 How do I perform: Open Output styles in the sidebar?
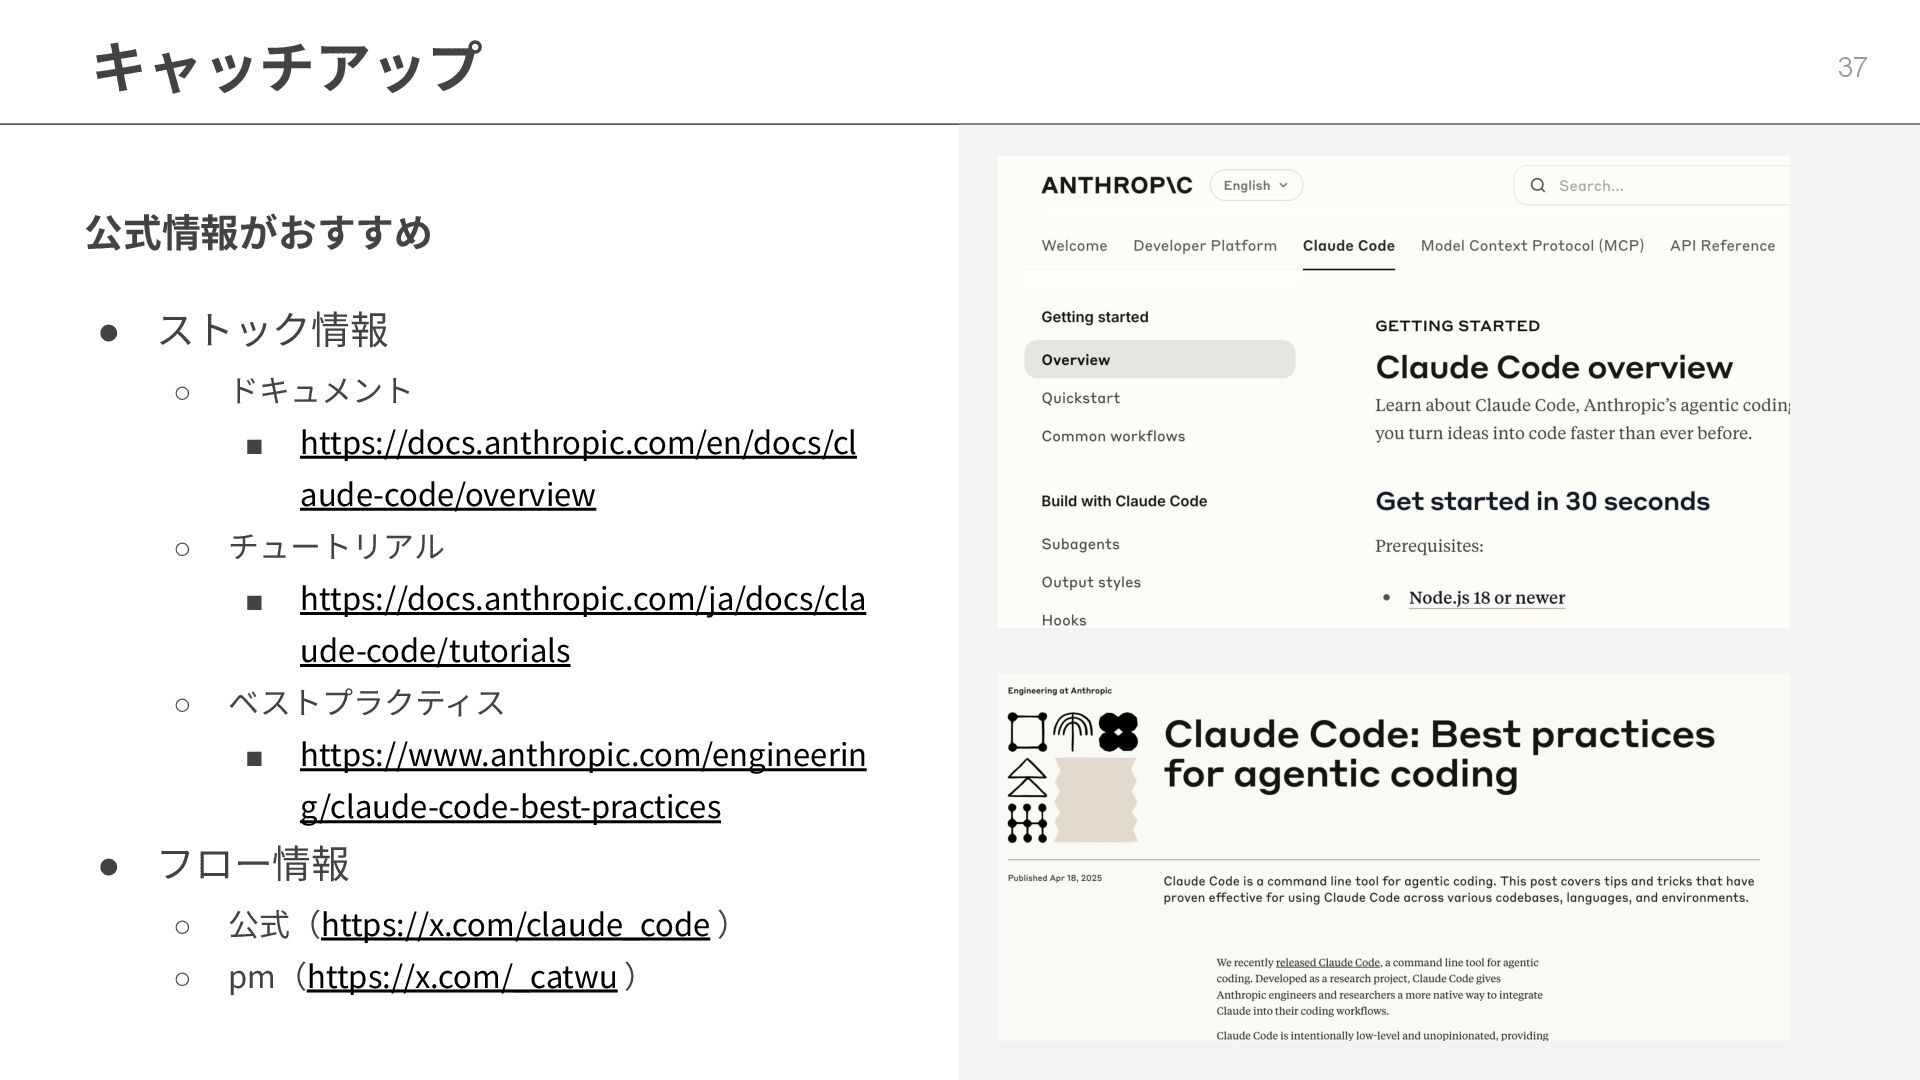(x=1091, y=582)
